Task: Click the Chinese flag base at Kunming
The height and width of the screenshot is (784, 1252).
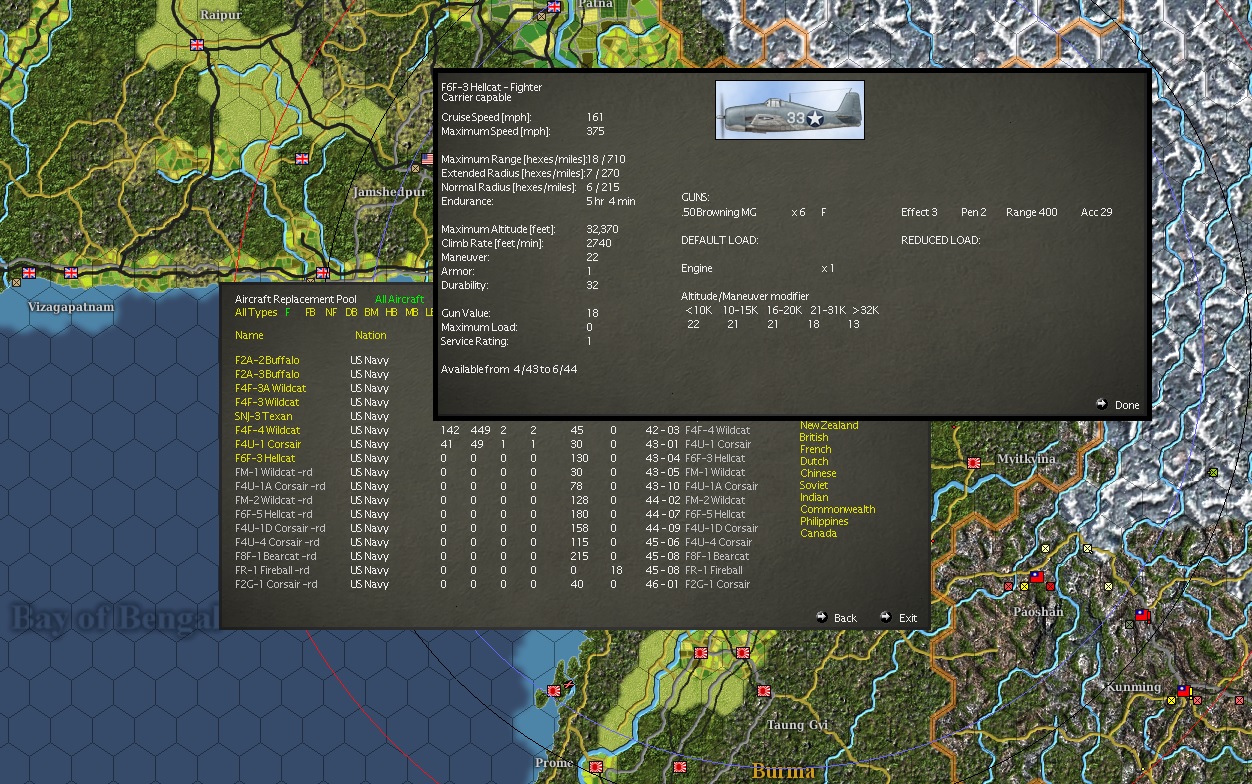Action: point(1184,690)
